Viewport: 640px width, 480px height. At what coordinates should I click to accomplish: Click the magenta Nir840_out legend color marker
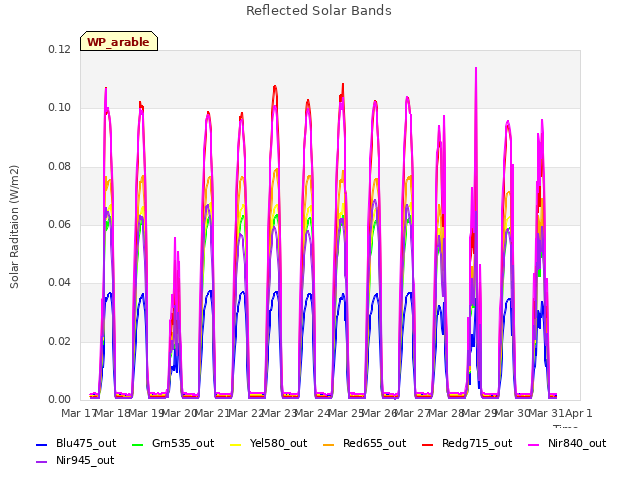(533, 444)
